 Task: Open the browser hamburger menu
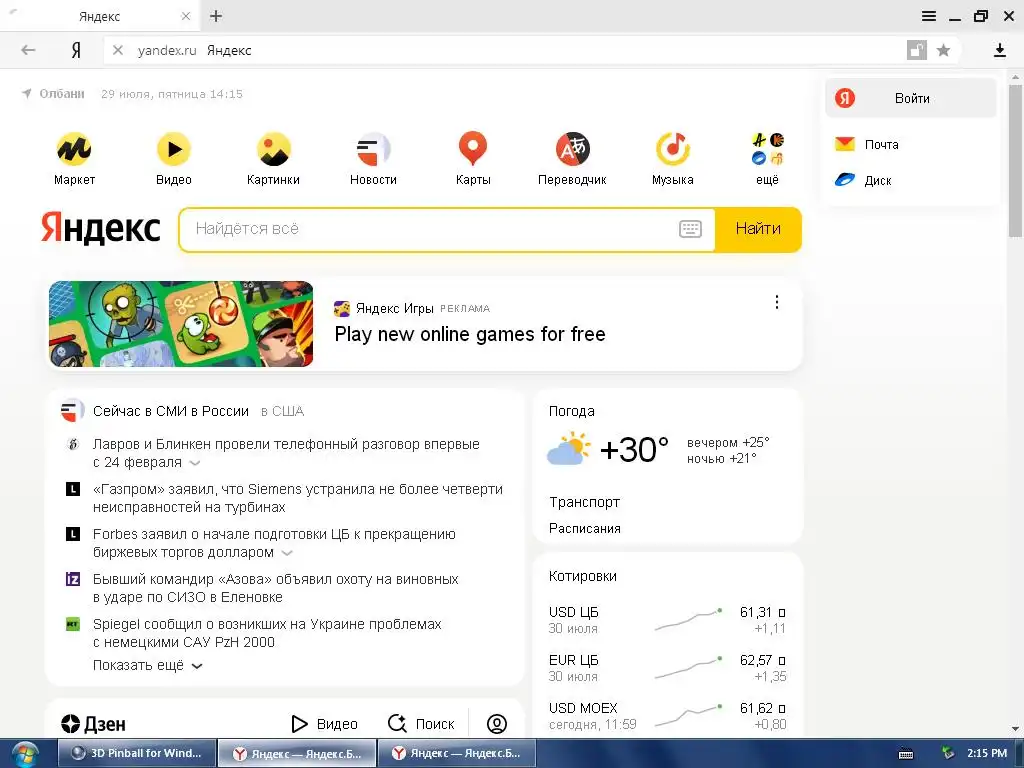(929, 16)
